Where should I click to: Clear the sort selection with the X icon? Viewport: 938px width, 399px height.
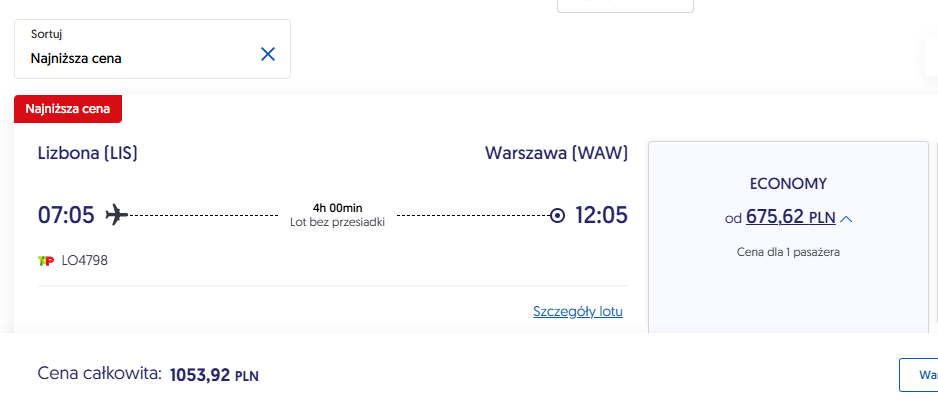268,54
